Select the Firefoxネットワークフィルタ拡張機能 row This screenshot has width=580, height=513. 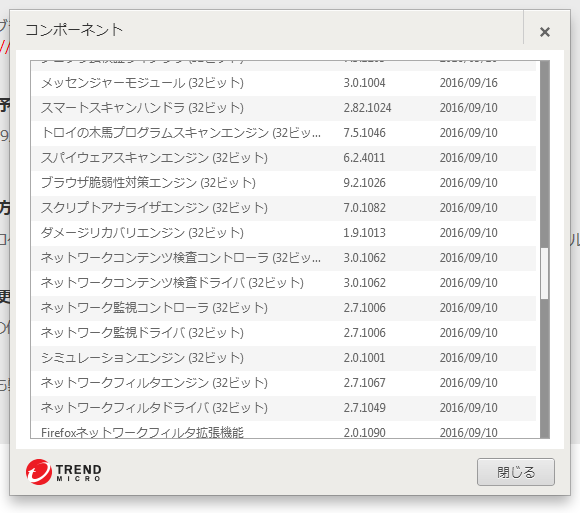pos(284,430)
